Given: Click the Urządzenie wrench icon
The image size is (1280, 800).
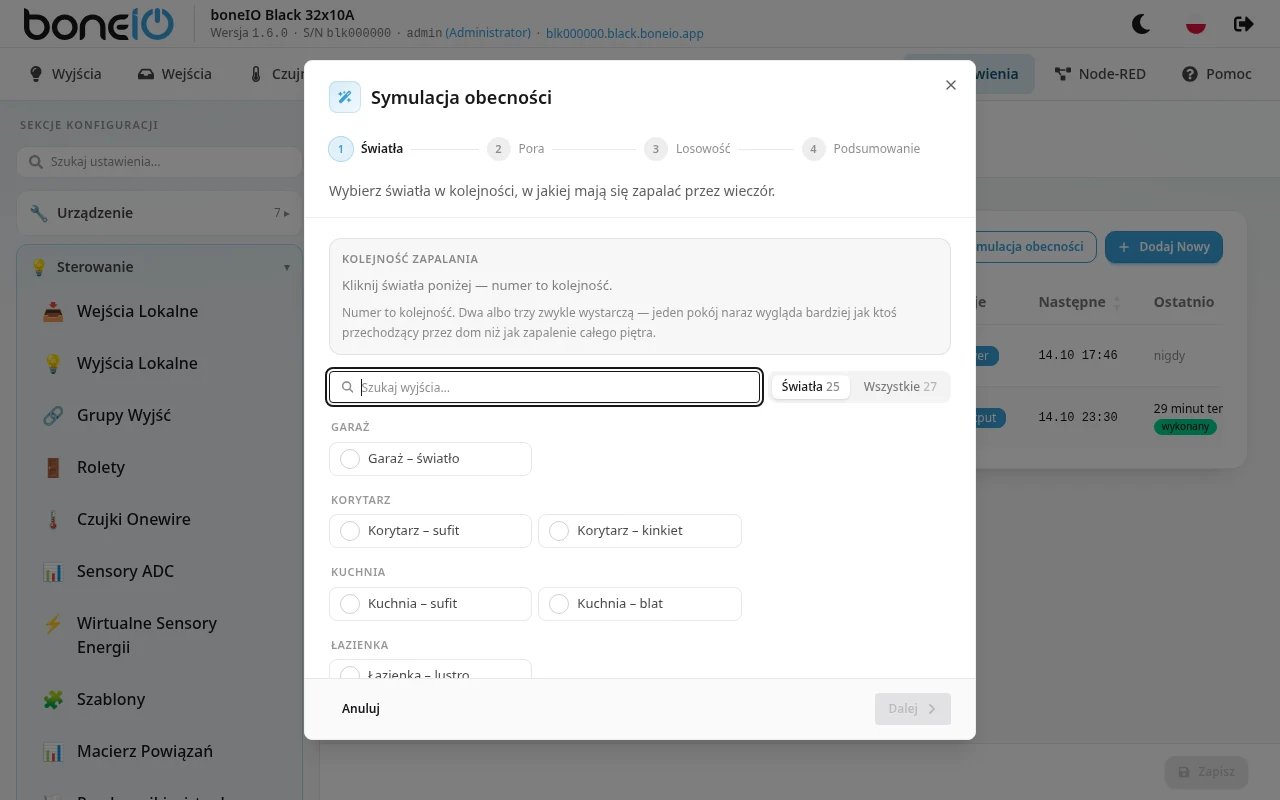Looking at the screenshot, I should click(x=39, y=213).
